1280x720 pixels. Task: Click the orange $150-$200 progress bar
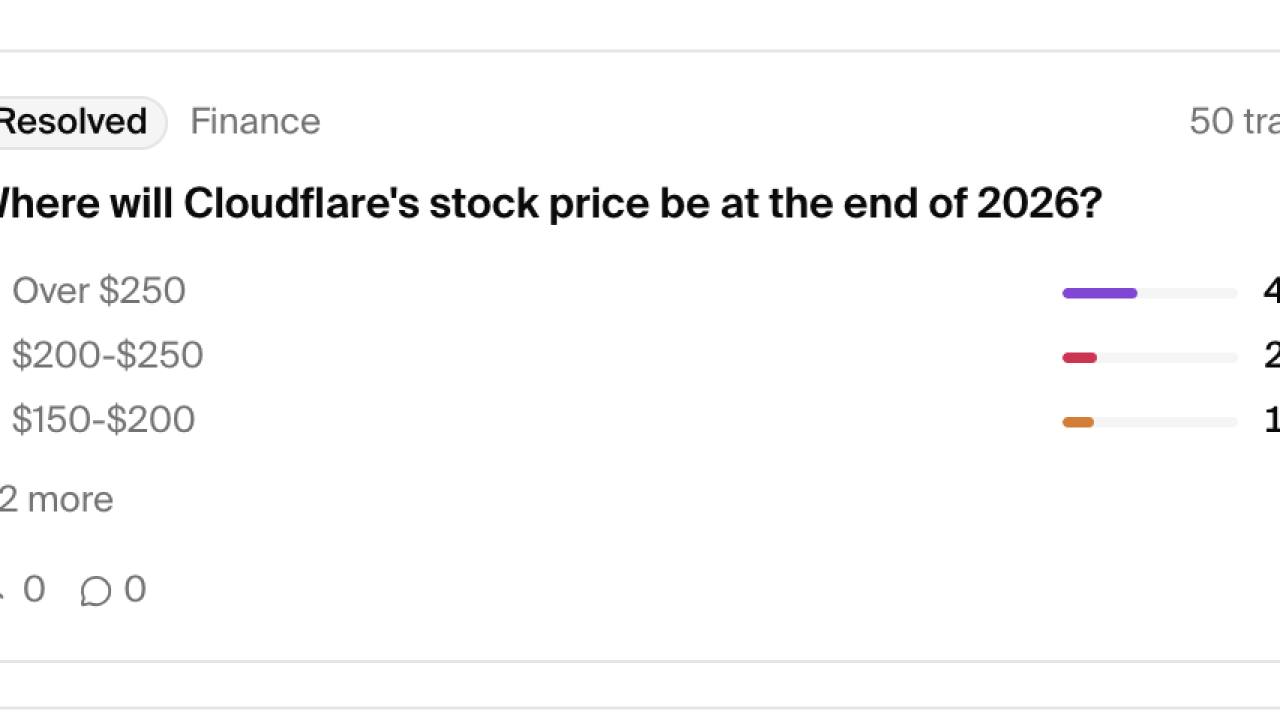click(x=1078, y=422)
